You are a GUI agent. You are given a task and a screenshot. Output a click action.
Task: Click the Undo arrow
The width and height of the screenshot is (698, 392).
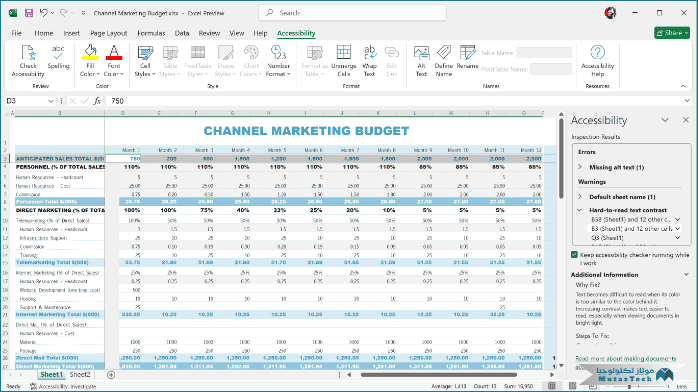pos(43,13)
